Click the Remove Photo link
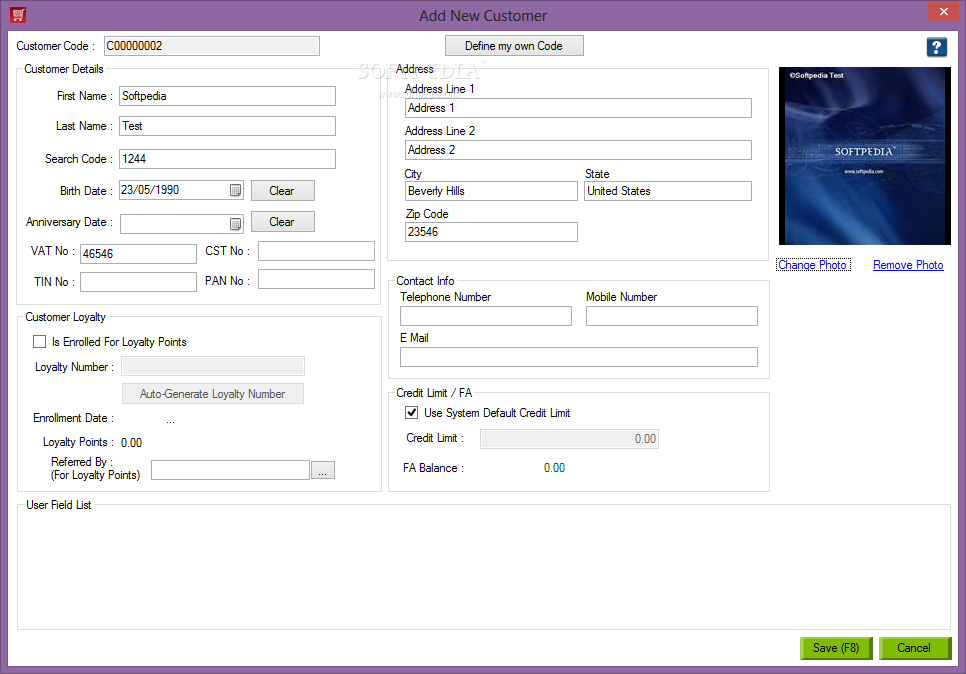Viewport: 966px width, 674px height. click(907, 265)
